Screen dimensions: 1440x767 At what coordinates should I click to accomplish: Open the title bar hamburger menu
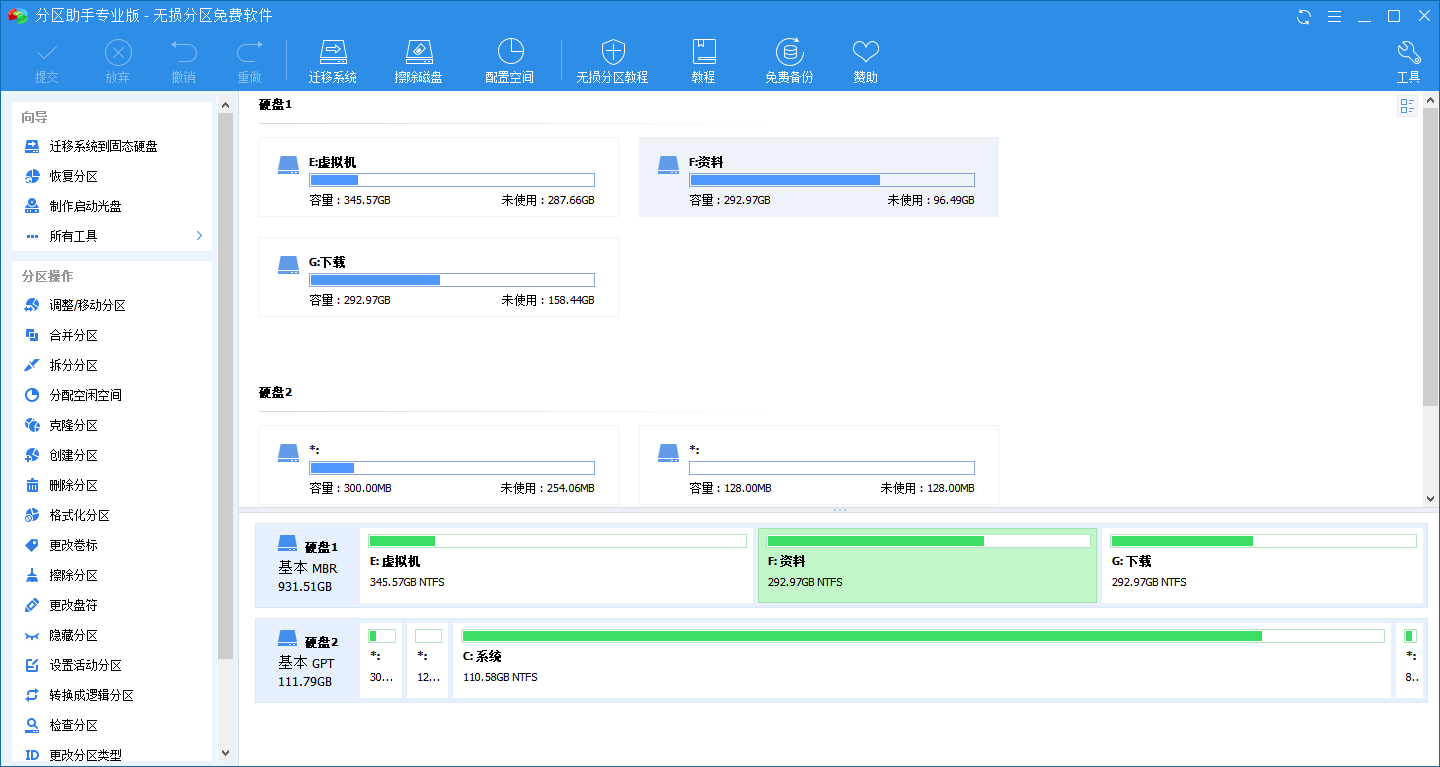[x=1334, y=16]
